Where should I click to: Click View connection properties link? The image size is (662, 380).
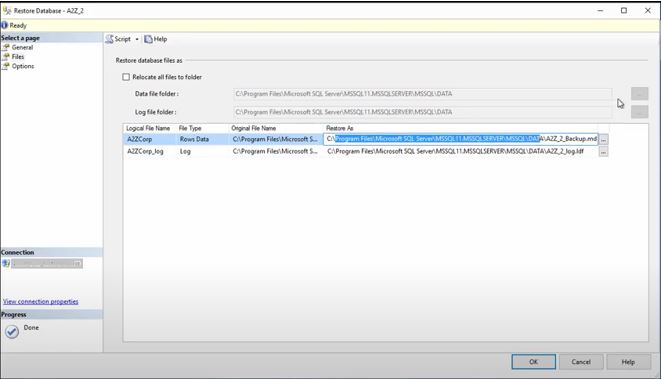coord(41,301)
